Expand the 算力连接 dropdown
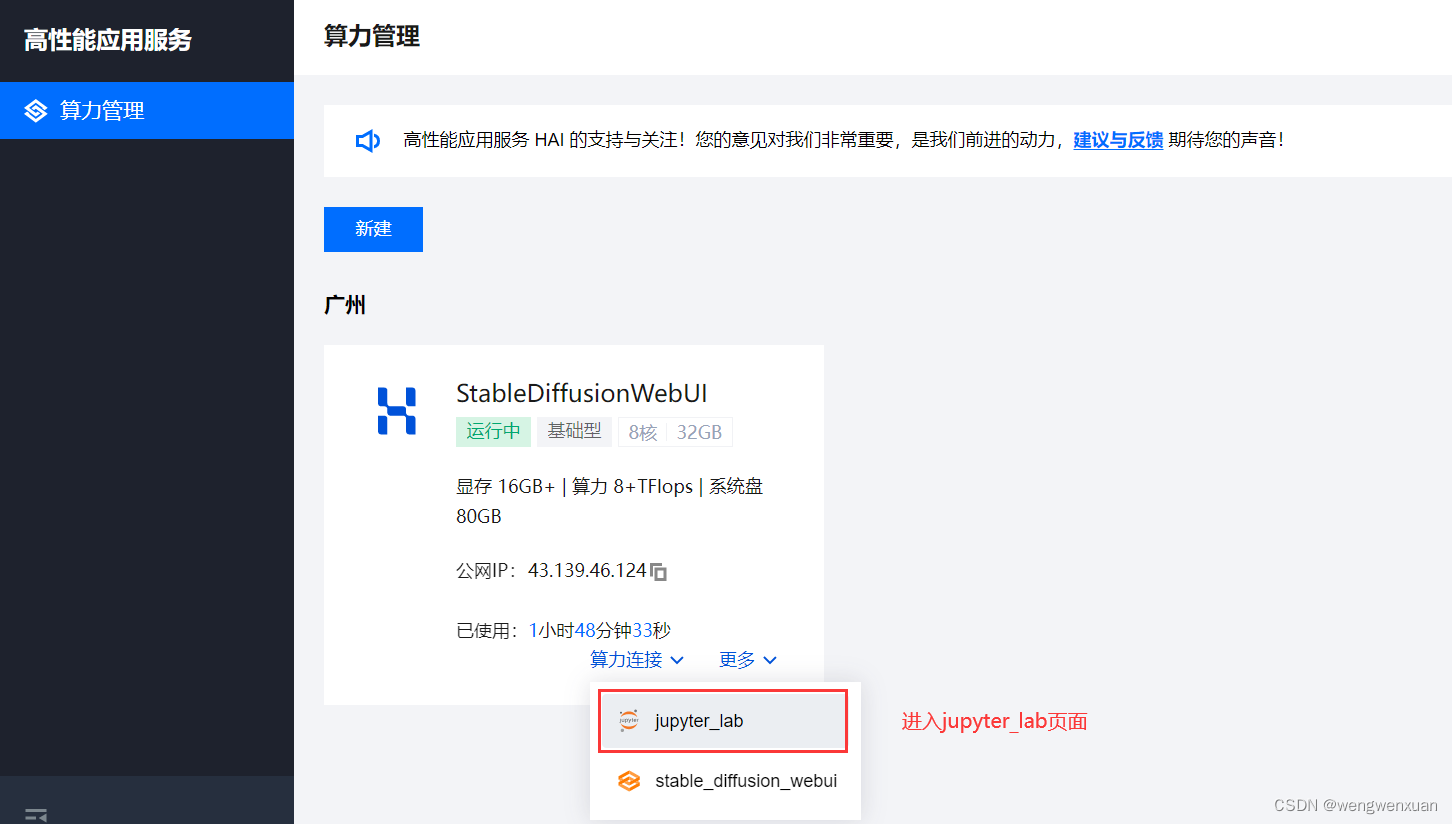The image size is (1452, 824). coord(637,660)
